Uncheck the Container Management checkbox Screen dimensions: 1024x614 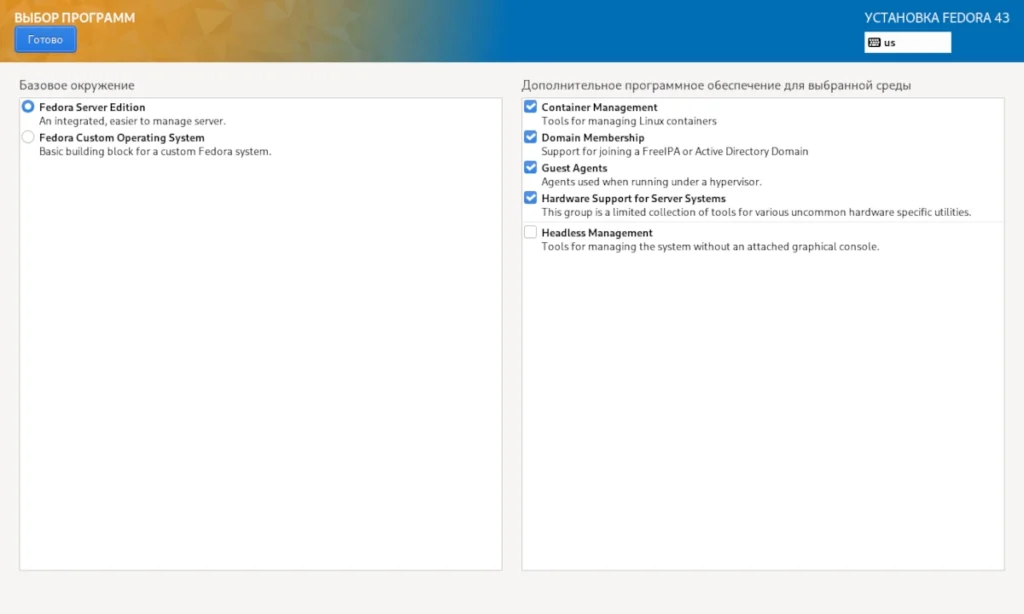pyautogui.click(x=530, y=106)
